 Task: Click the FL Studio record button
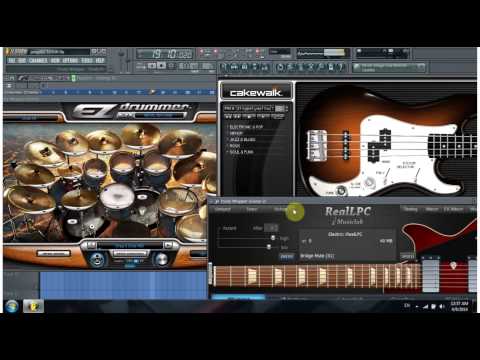click(172, 66)
